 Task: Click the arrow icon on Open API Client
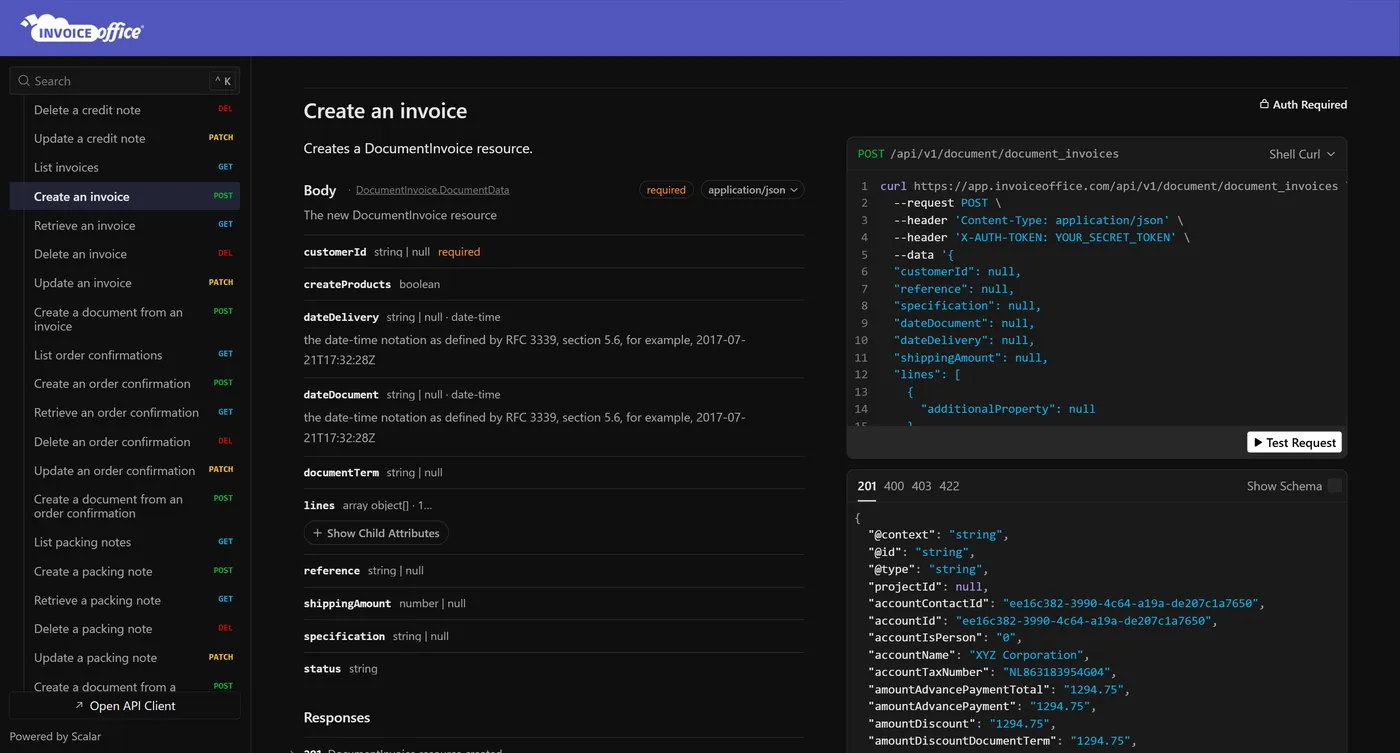79,706
